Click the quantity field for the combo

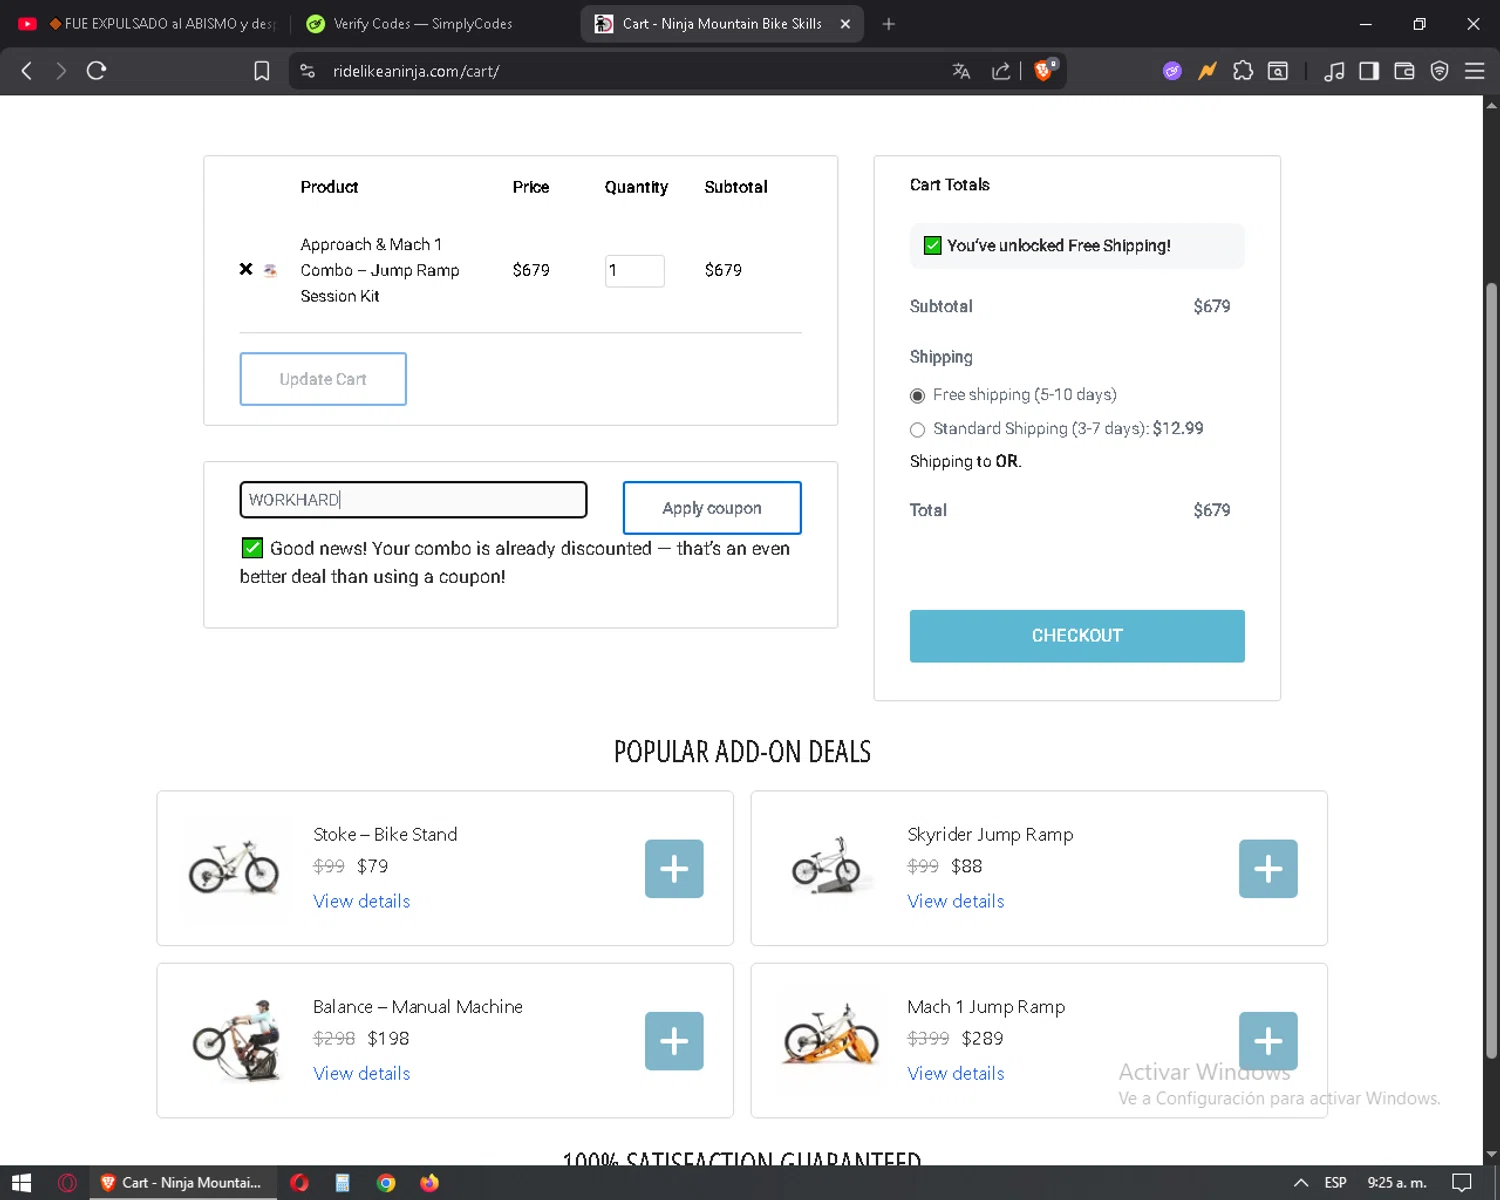click(635, 271)
